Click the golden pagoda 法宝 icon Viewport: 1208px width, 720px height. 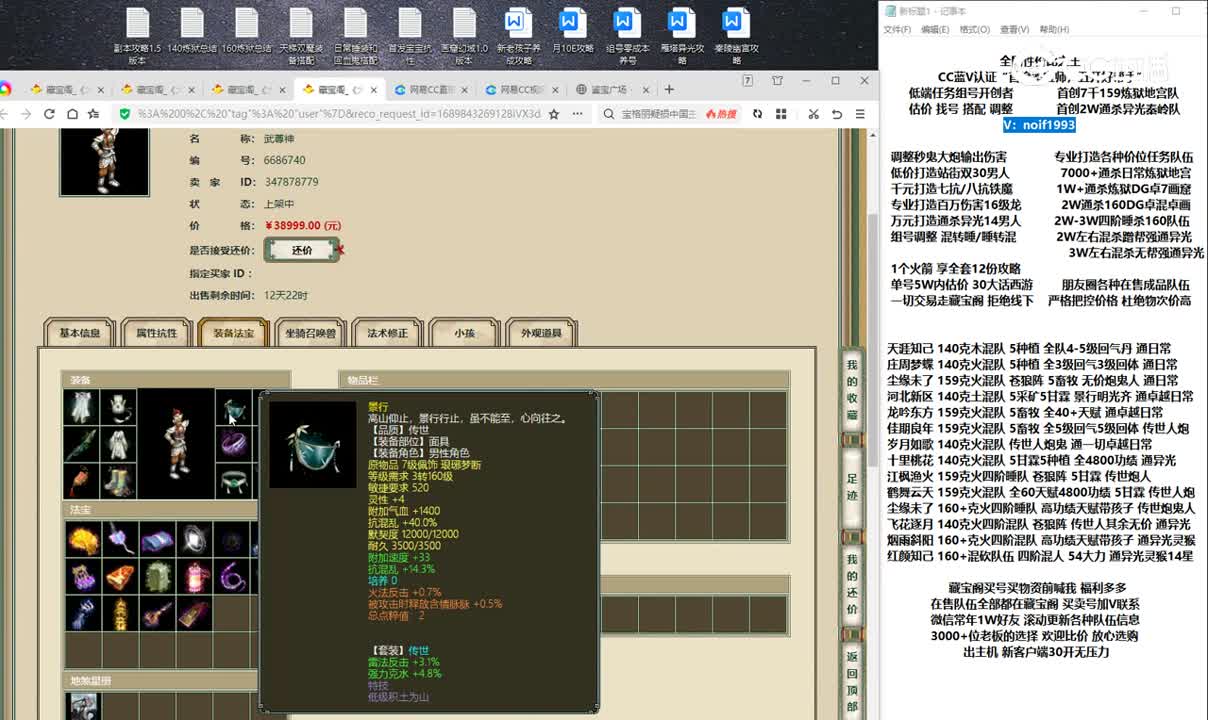click(120, 614)
